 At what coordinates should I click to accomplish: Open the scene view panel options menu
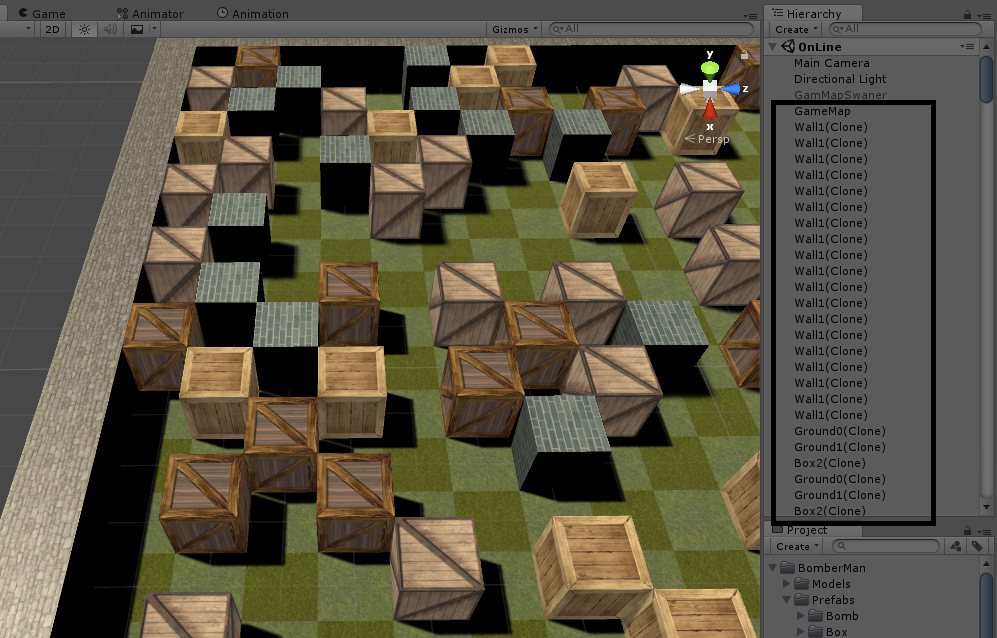click(x=750, y=16)
